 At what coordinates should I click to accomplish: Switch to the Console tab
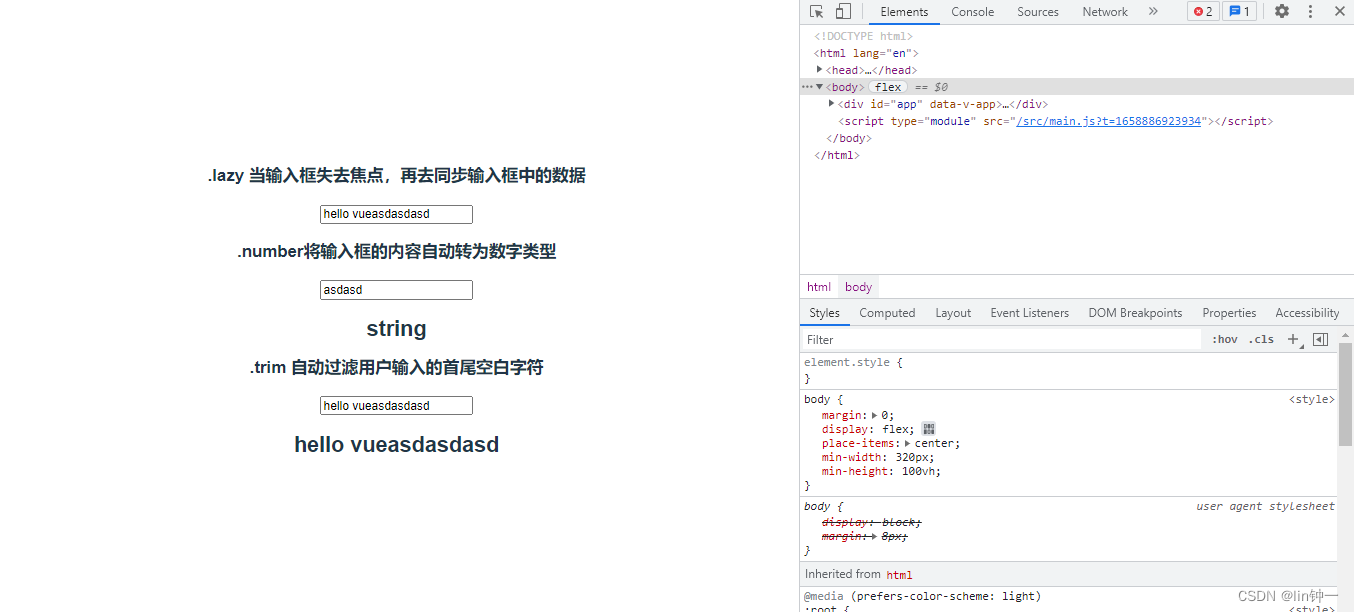(972, 12)
